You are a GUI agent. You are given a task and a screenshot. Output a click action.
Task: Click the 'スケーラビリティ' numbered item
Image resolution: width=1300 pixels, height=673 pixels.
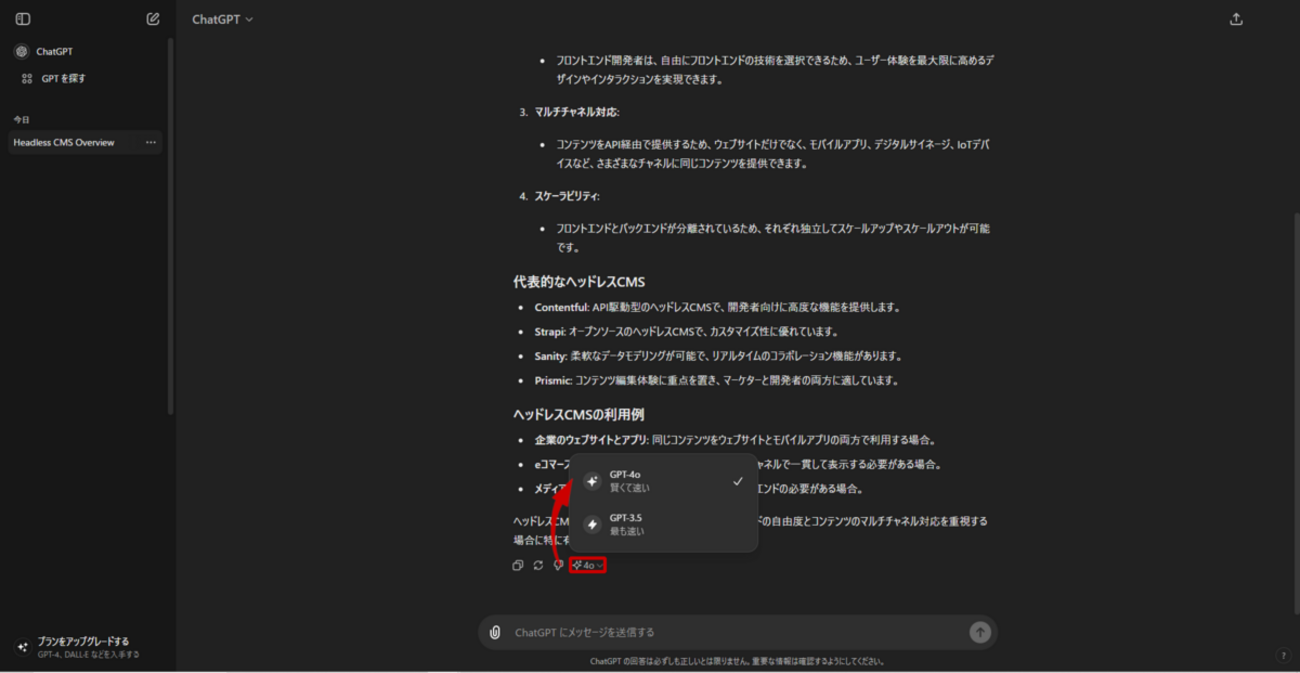(x=566, y=196)
